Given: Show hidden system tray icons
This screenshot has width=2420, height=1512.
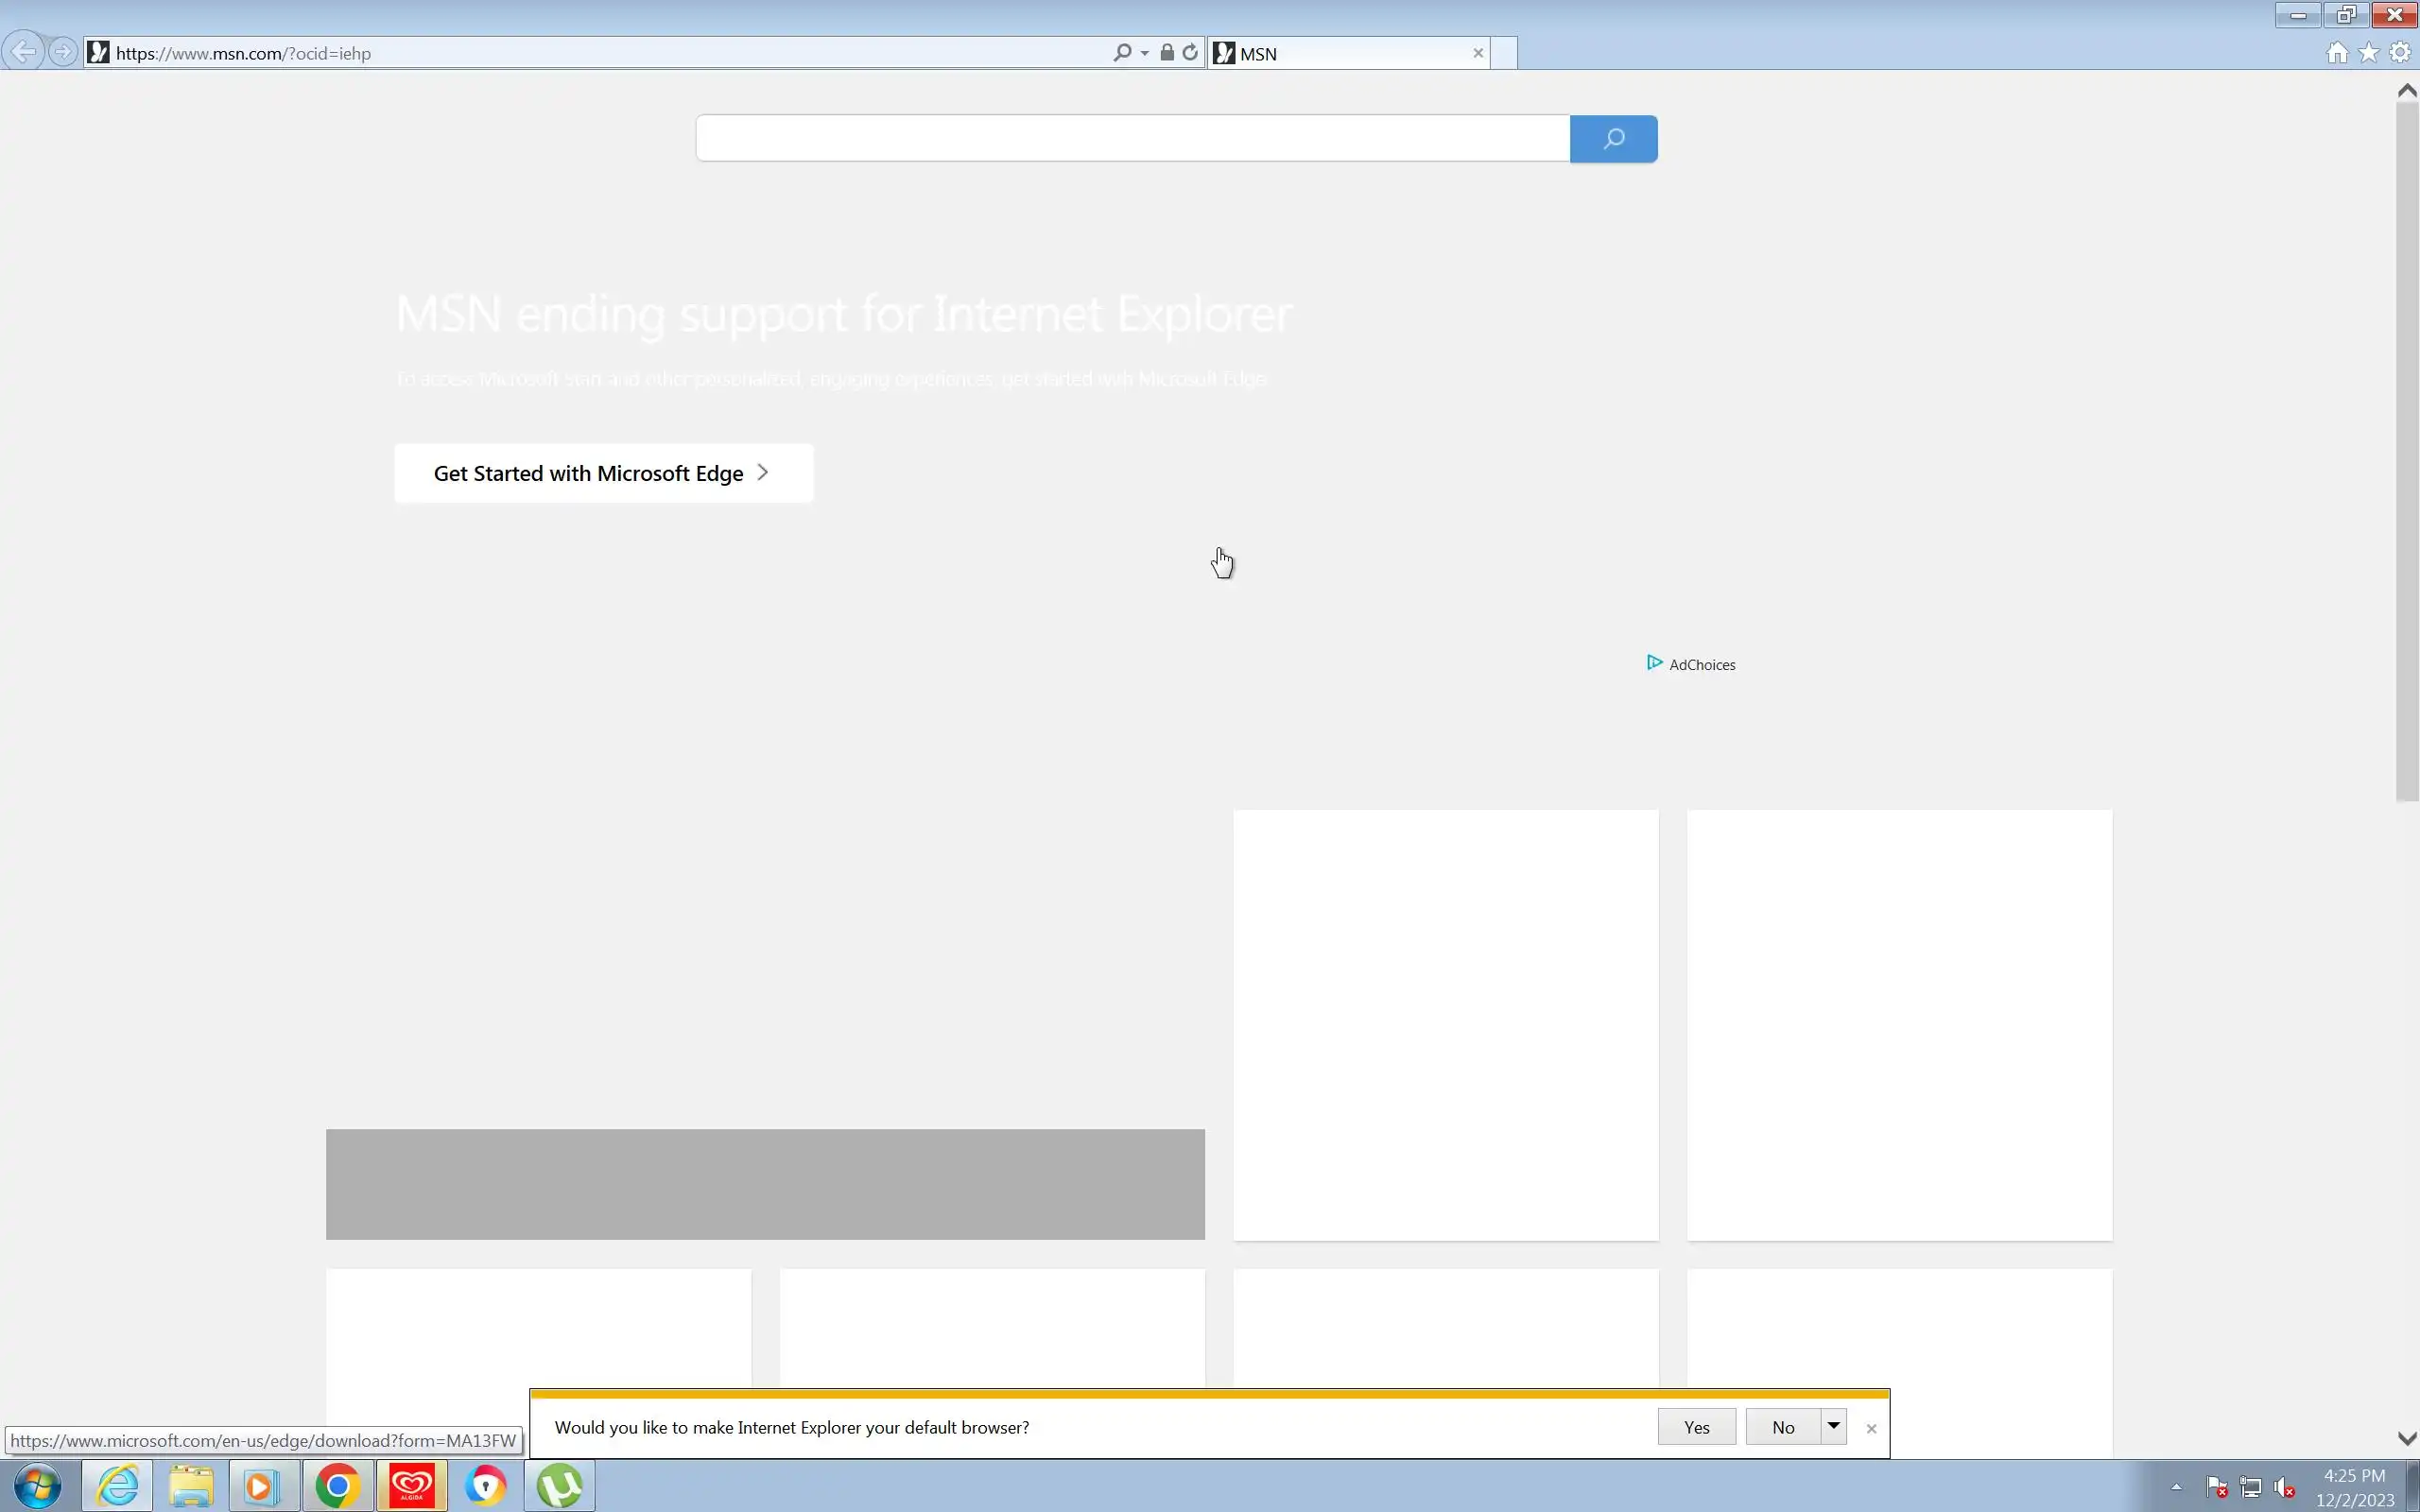Looking at the screenshot, I should pos(2176,1487).
